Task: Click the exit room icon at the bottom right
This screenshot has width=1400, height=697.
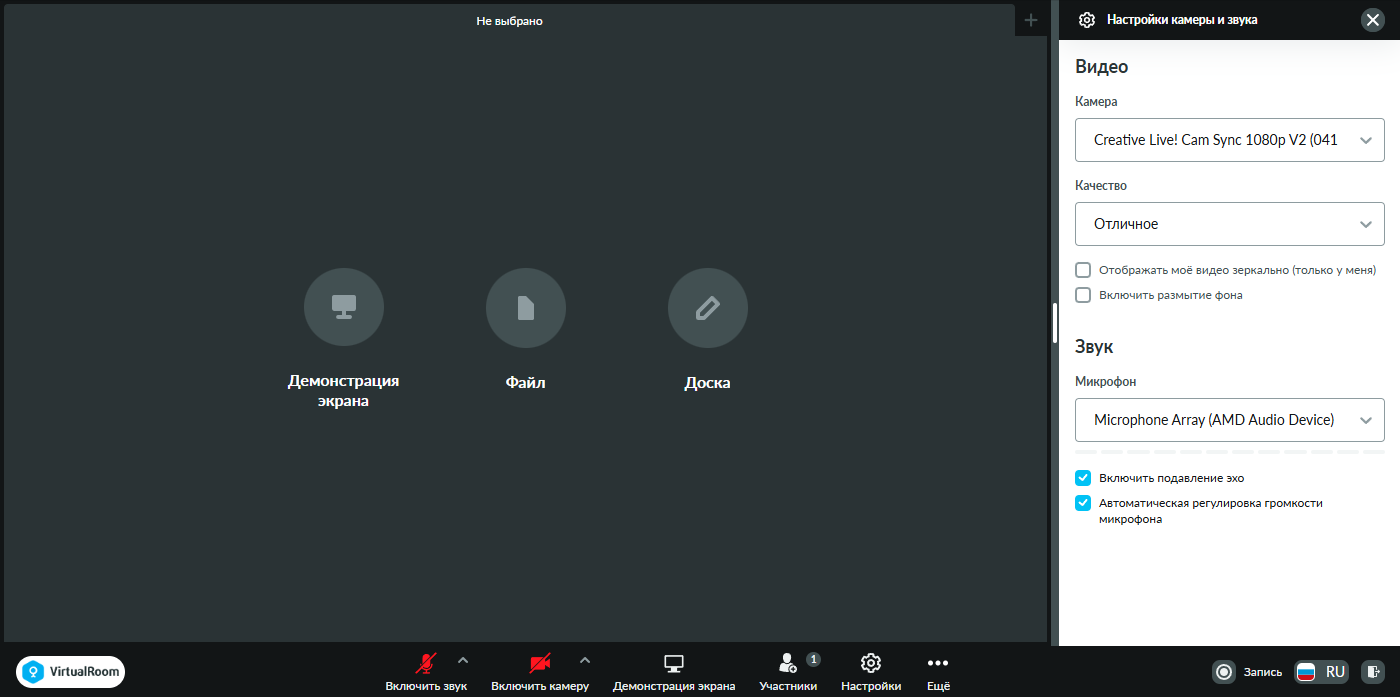Action: pyautogui.click(x=1374, y=672)
